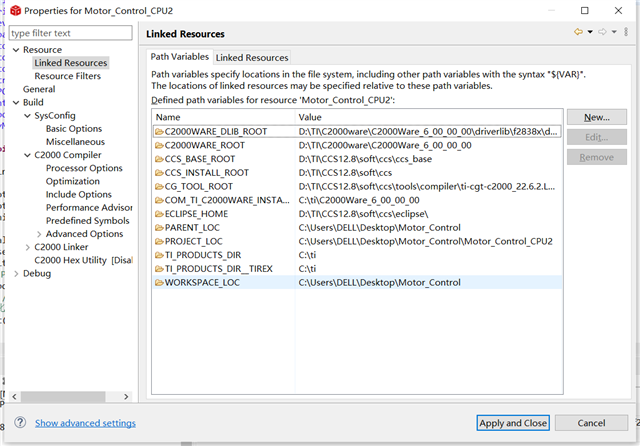
Task: Open the view menu three-dots icon
Action: [625, 33]
